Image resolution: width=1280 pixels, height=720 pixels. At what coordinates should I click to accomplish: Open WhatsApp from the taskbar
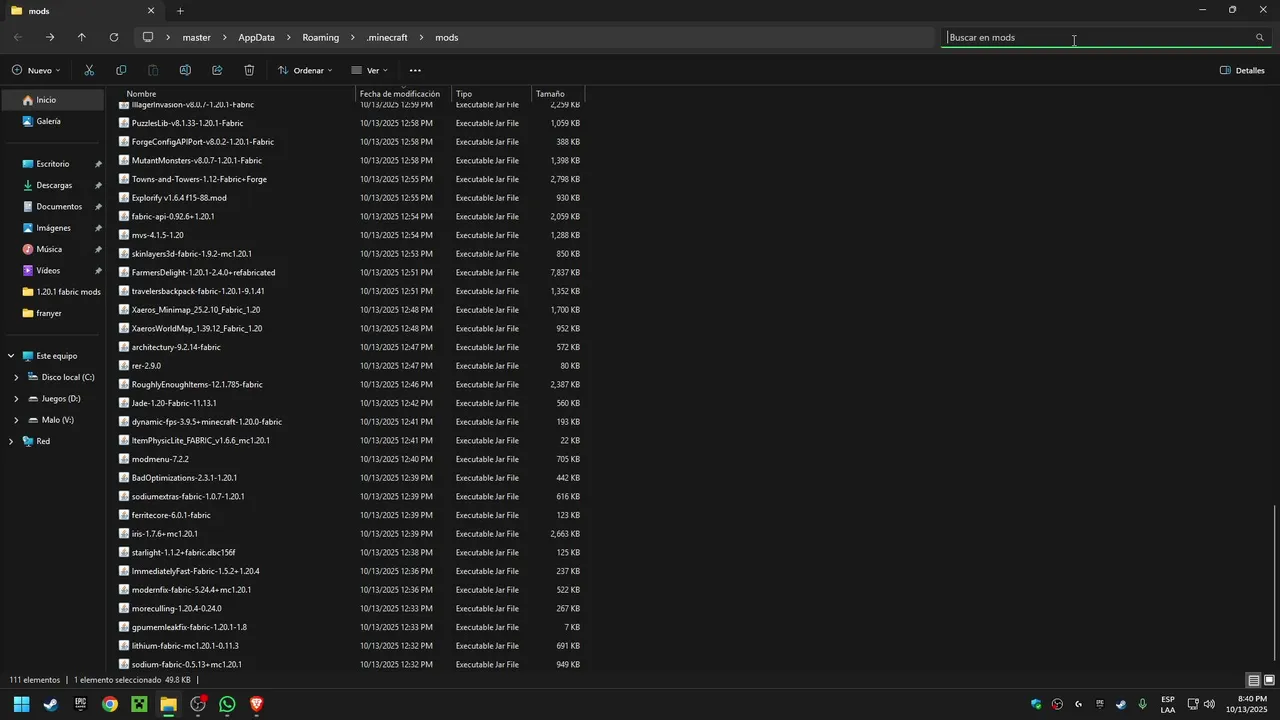pyautogui.click(x=227, y=704)
